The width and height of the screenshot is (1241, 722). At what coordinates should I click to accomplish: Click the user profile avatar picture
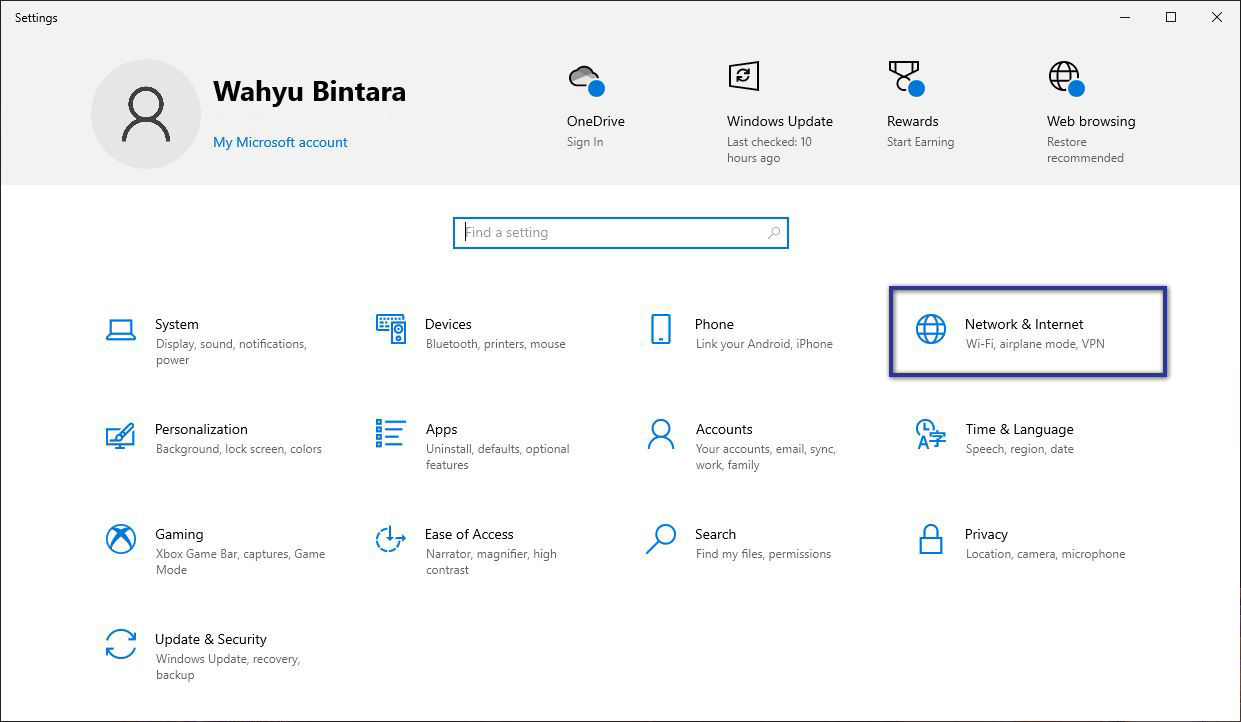[x=146, y=114]
